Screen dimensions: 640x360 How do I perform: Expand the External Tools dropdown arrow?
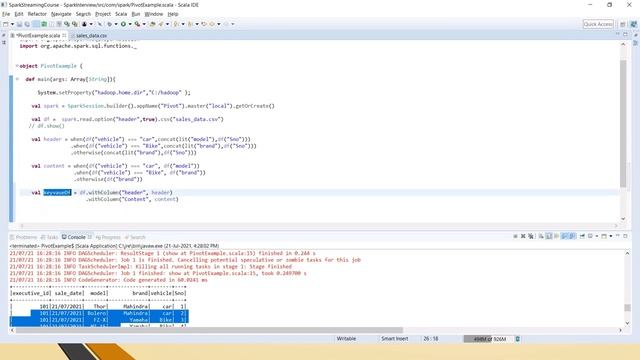[x=144, y=24]
